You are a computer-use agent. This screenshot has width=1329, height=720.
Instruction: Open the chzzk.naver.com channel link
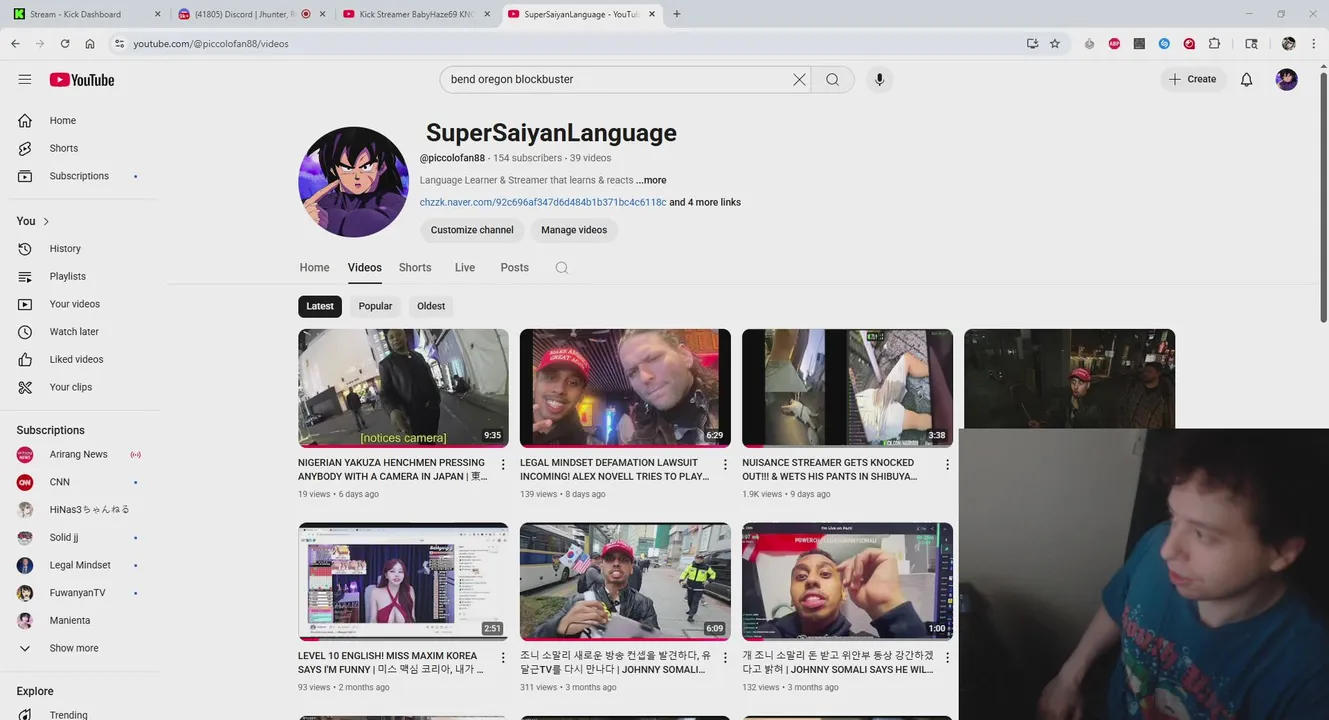[543, 203]
